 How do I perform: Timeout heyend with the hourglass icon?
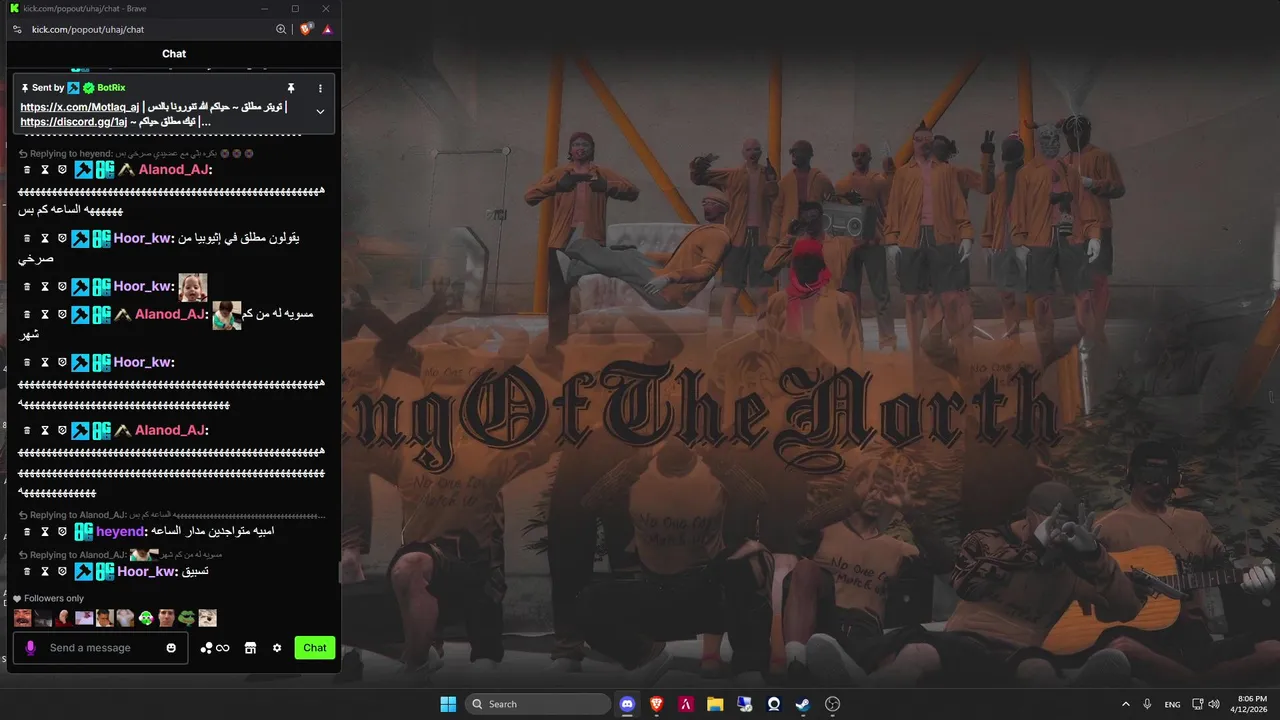pos(45,532)
